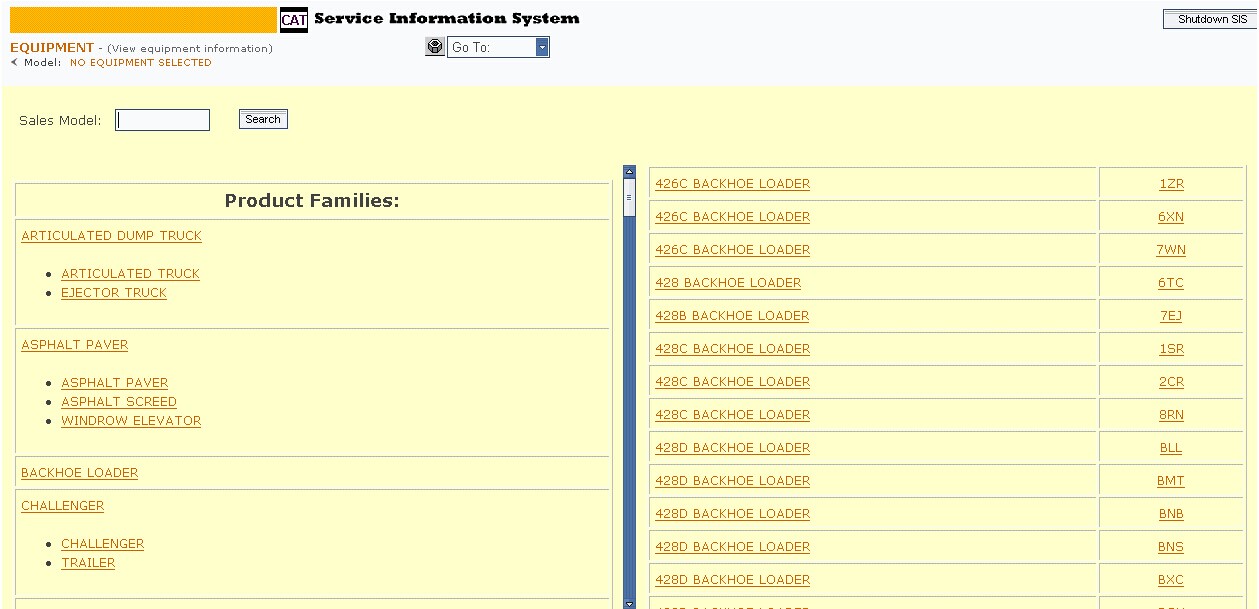
Task: Open the 428 BACKHOE LOADER link
Action: (728, 283)
